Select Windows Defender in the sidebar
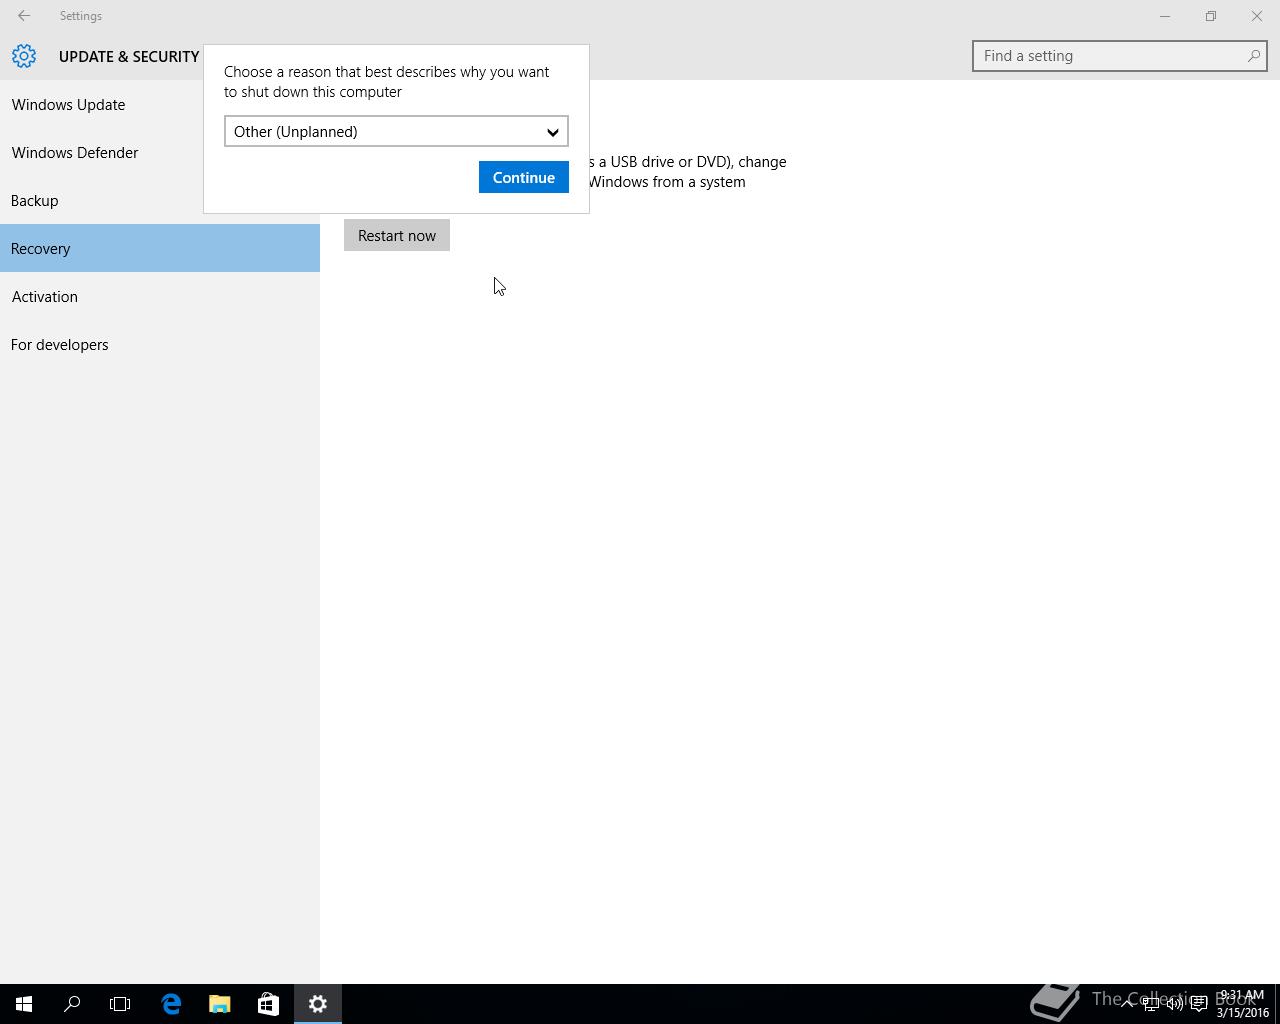This screenshot has width=1280, height=1024. [160, 152]
